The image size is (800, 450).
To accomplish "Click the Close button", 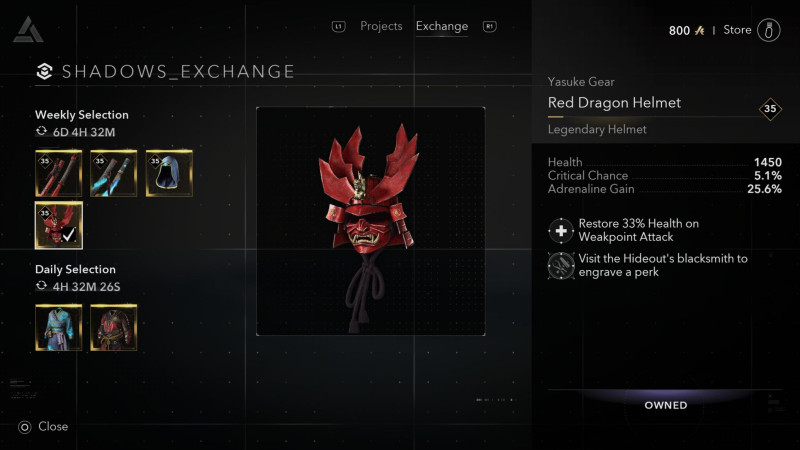I will pyautogui.click(x=43, y=427).
